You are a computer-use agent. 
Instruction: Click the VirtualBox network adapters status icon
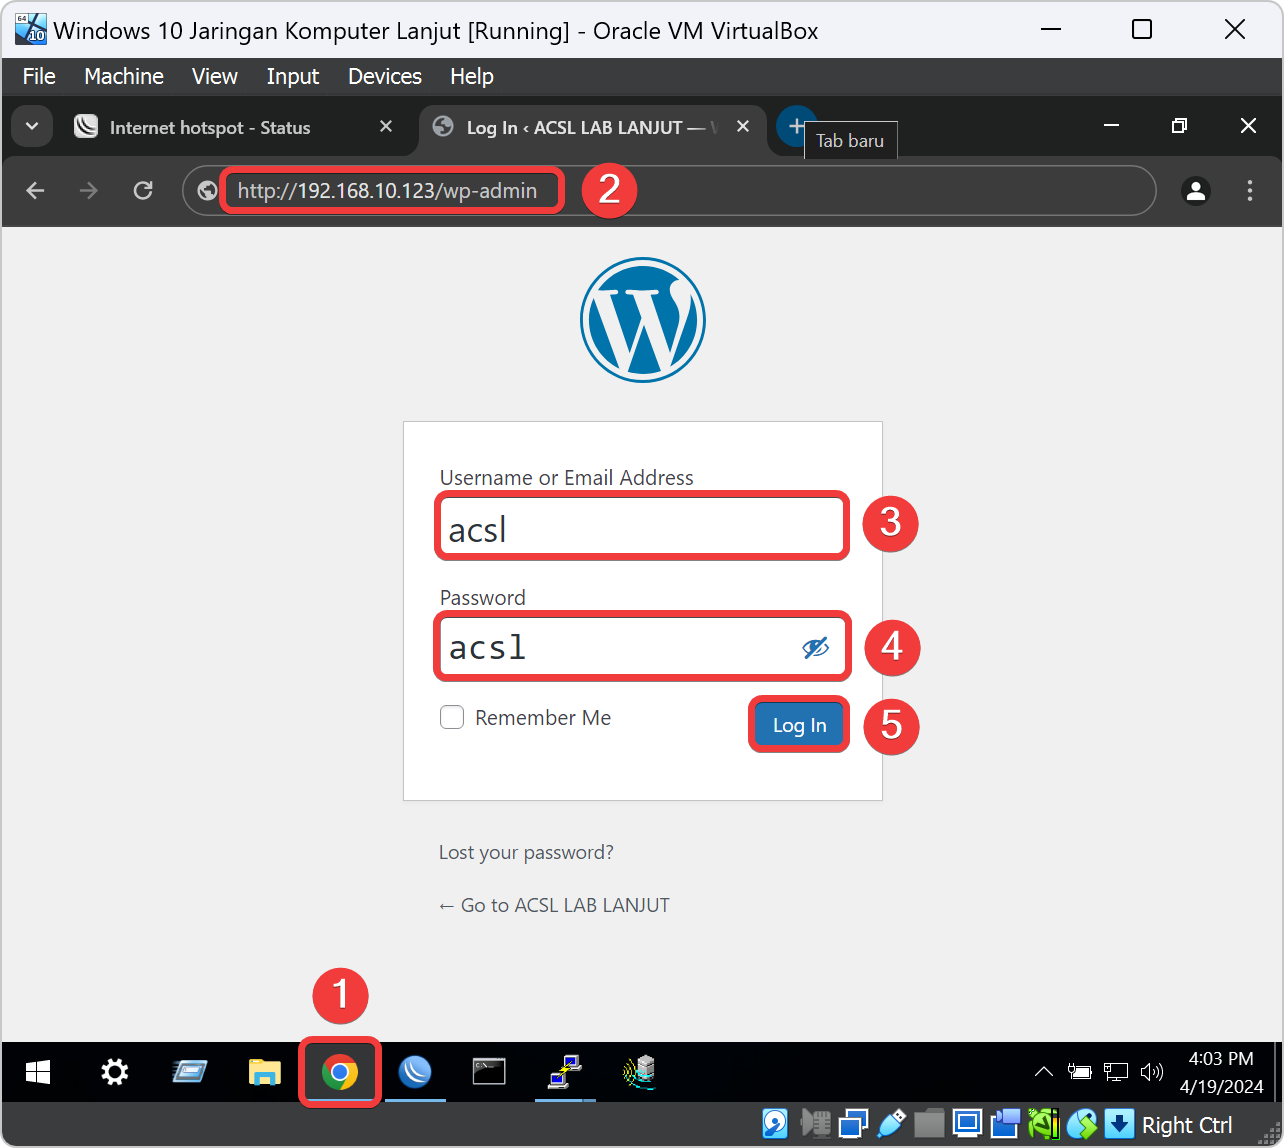tap(854, 1124)
